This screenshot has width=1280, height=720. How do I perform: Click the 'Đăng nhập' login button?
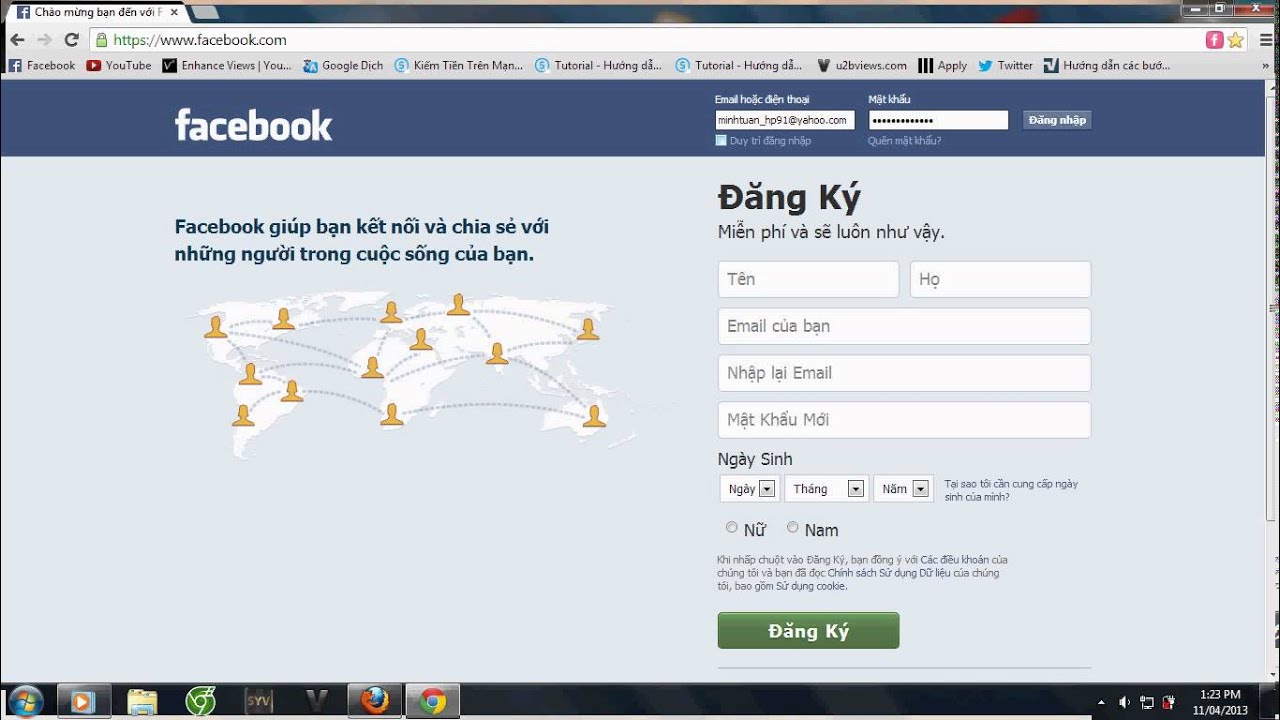tap(1057, 120)
